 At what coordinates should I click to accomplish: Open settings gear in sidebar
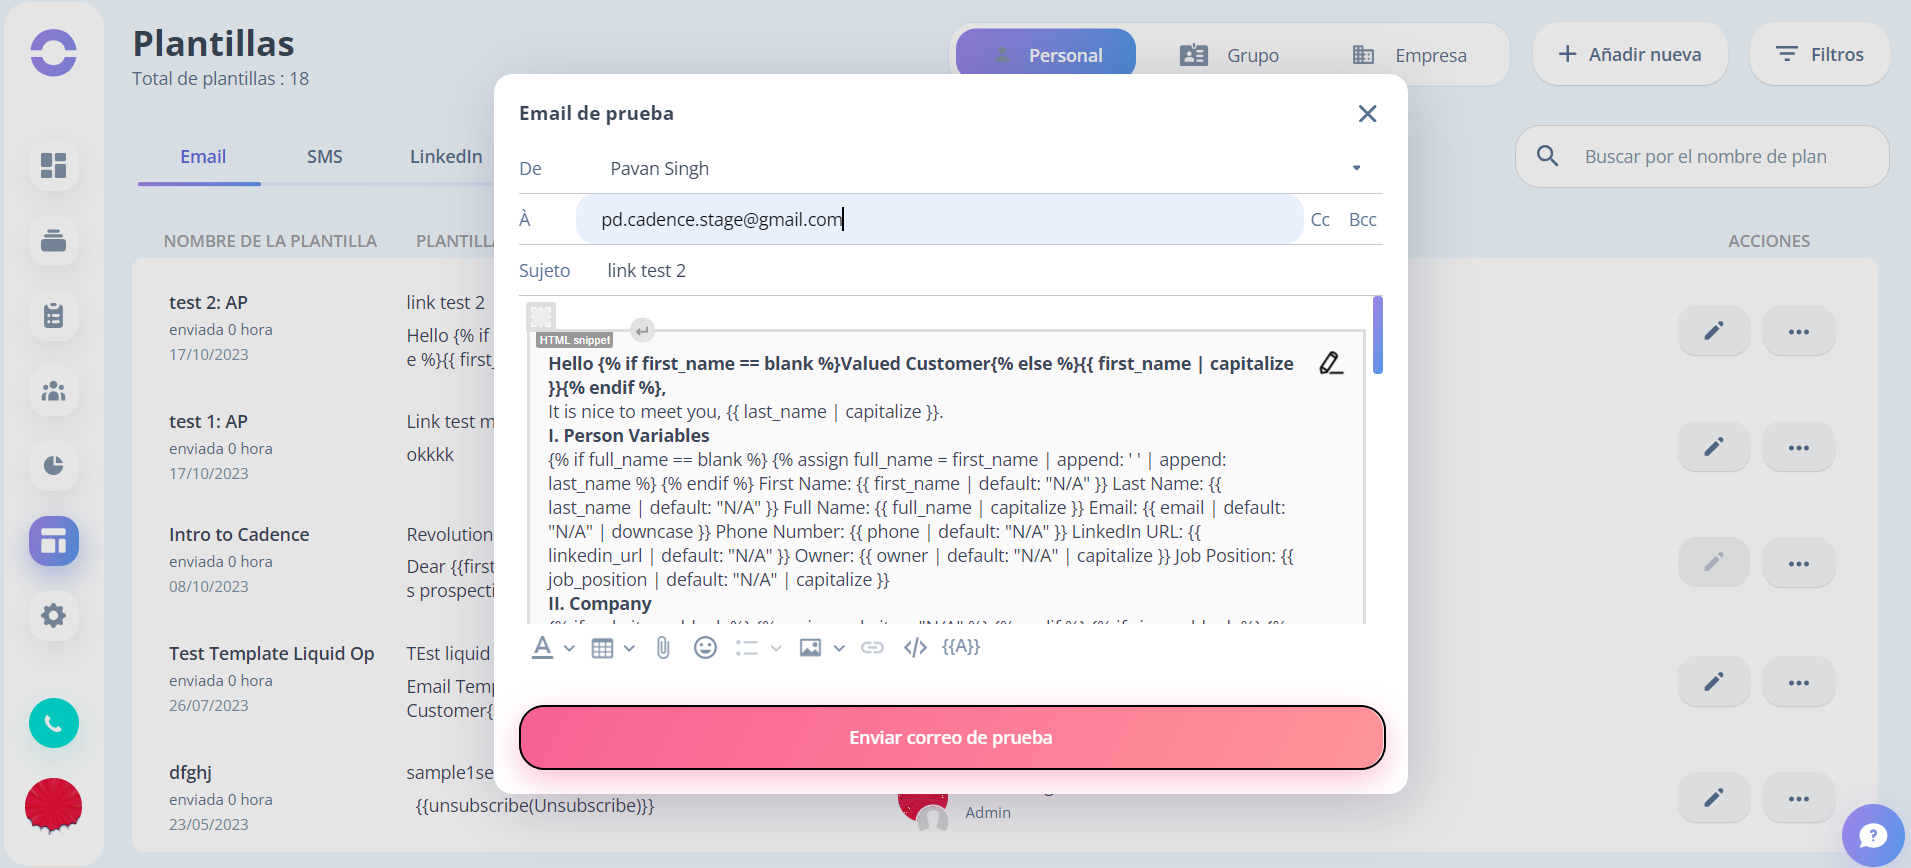click(x=54, y=615)
